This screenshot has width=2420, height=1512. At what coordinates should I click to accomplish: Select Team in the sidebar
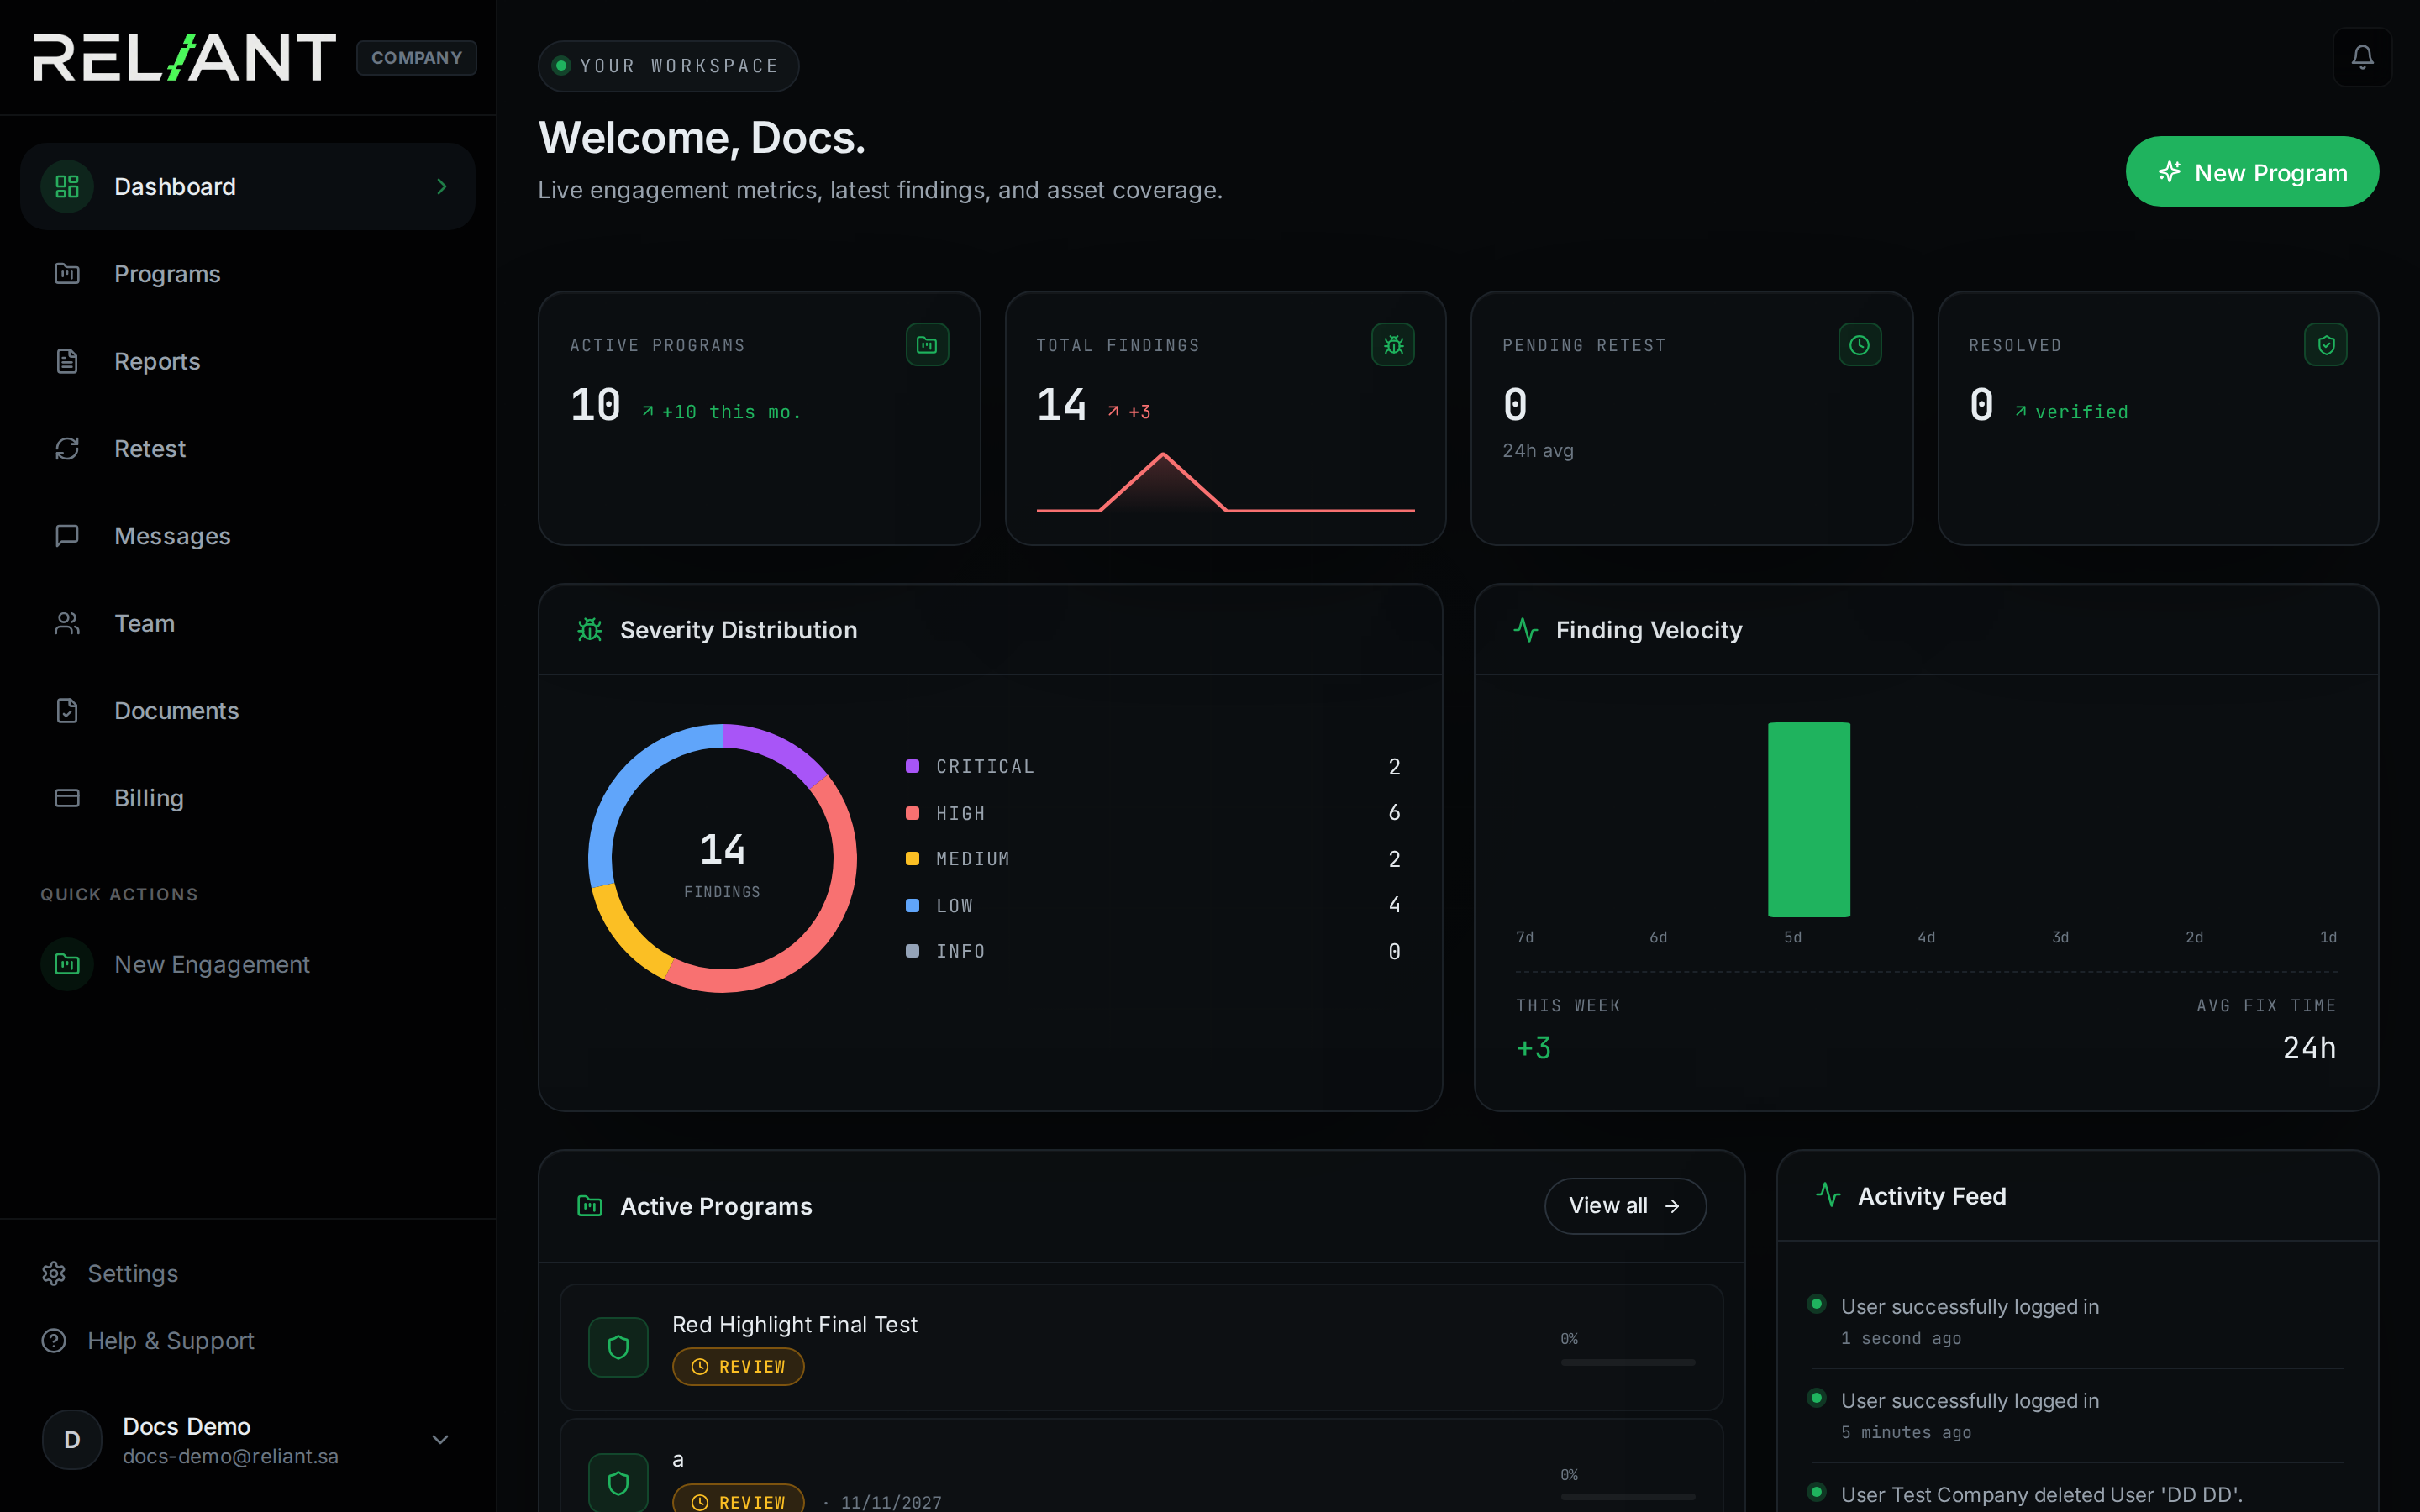(247, 623)
